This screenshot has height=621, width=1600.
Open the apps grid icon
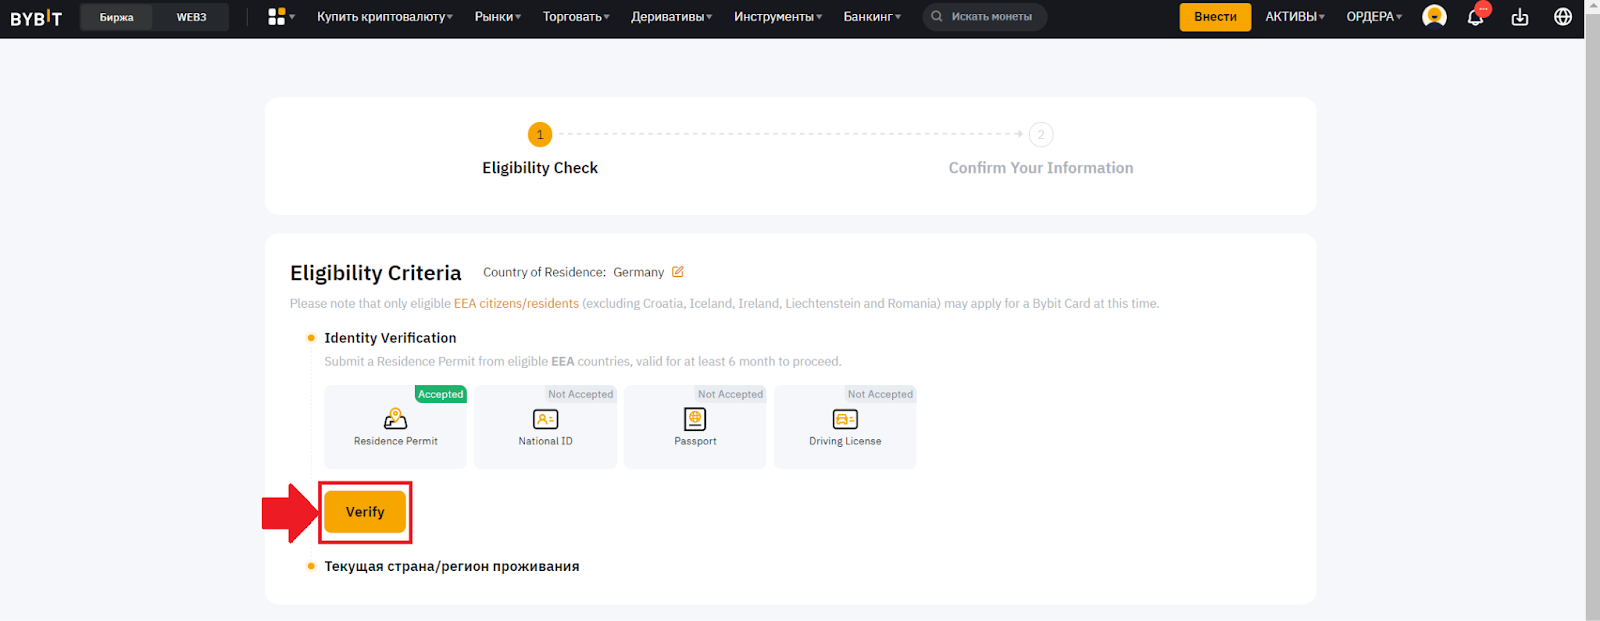coord(277,17)
